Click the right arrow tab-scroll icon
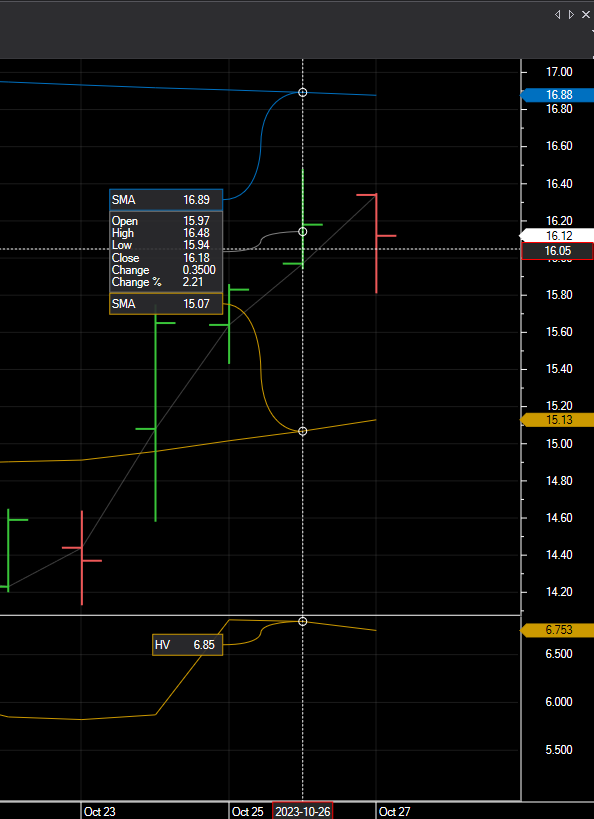 coord(572,15)
